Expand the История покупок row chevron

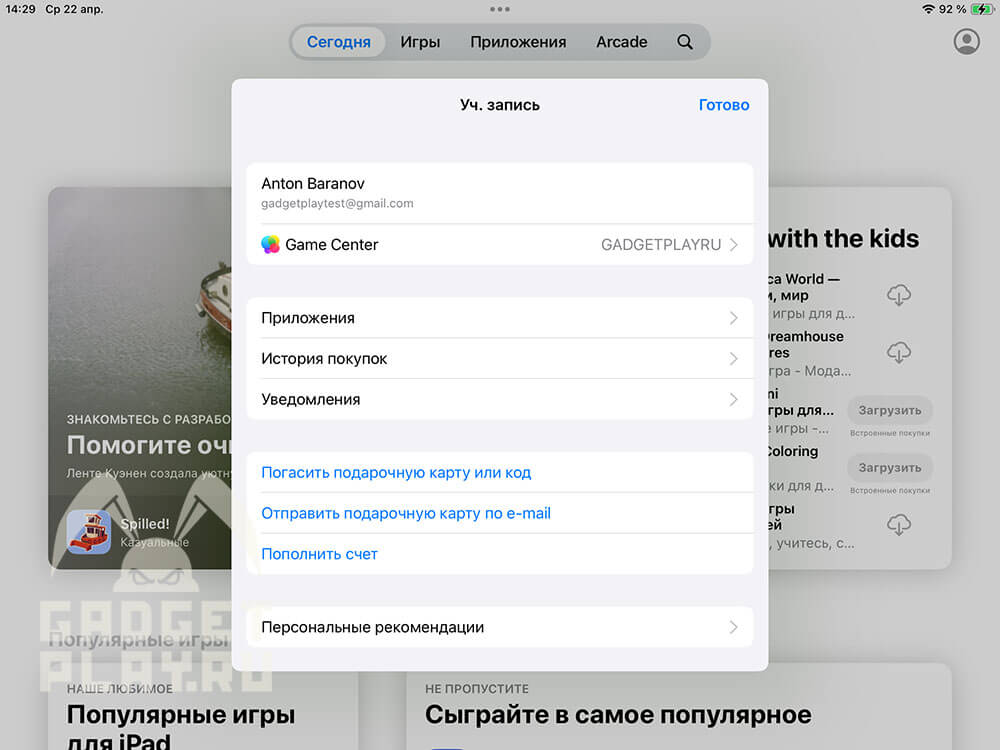pyautogui.click(x=733, y=359)
